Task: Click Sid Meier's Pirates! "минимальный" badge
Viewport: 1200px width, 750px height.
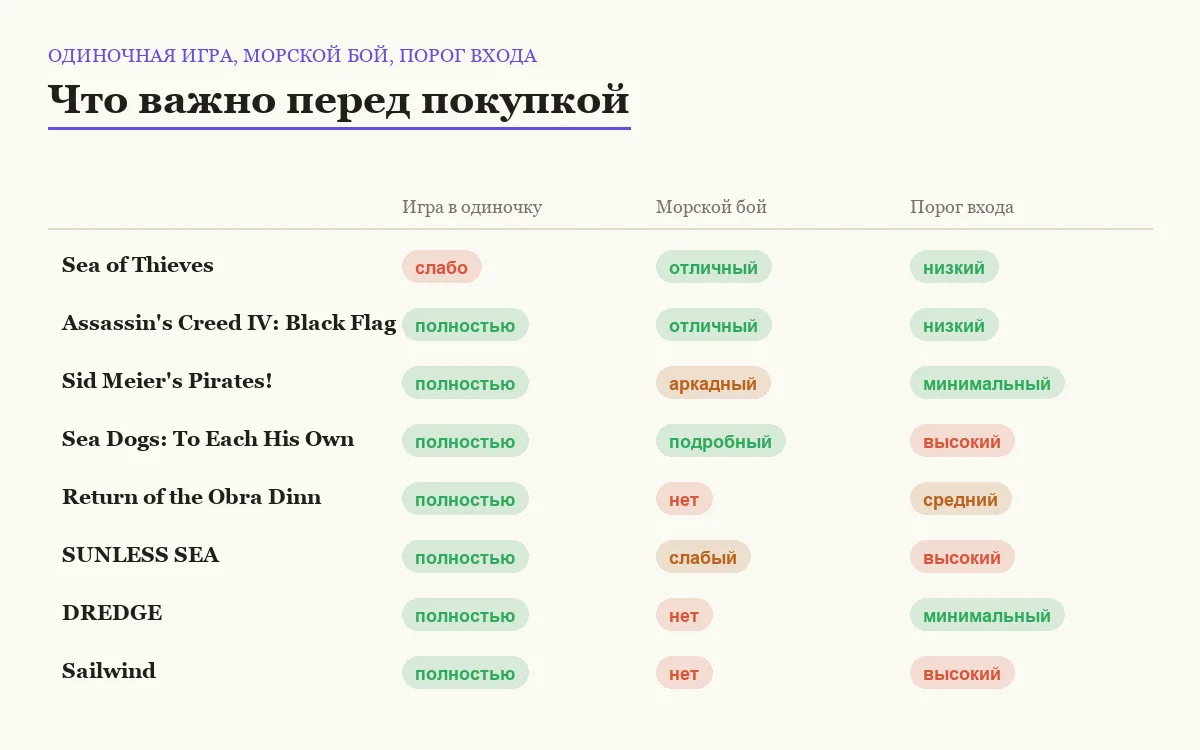Action: (x=987, y=383)
